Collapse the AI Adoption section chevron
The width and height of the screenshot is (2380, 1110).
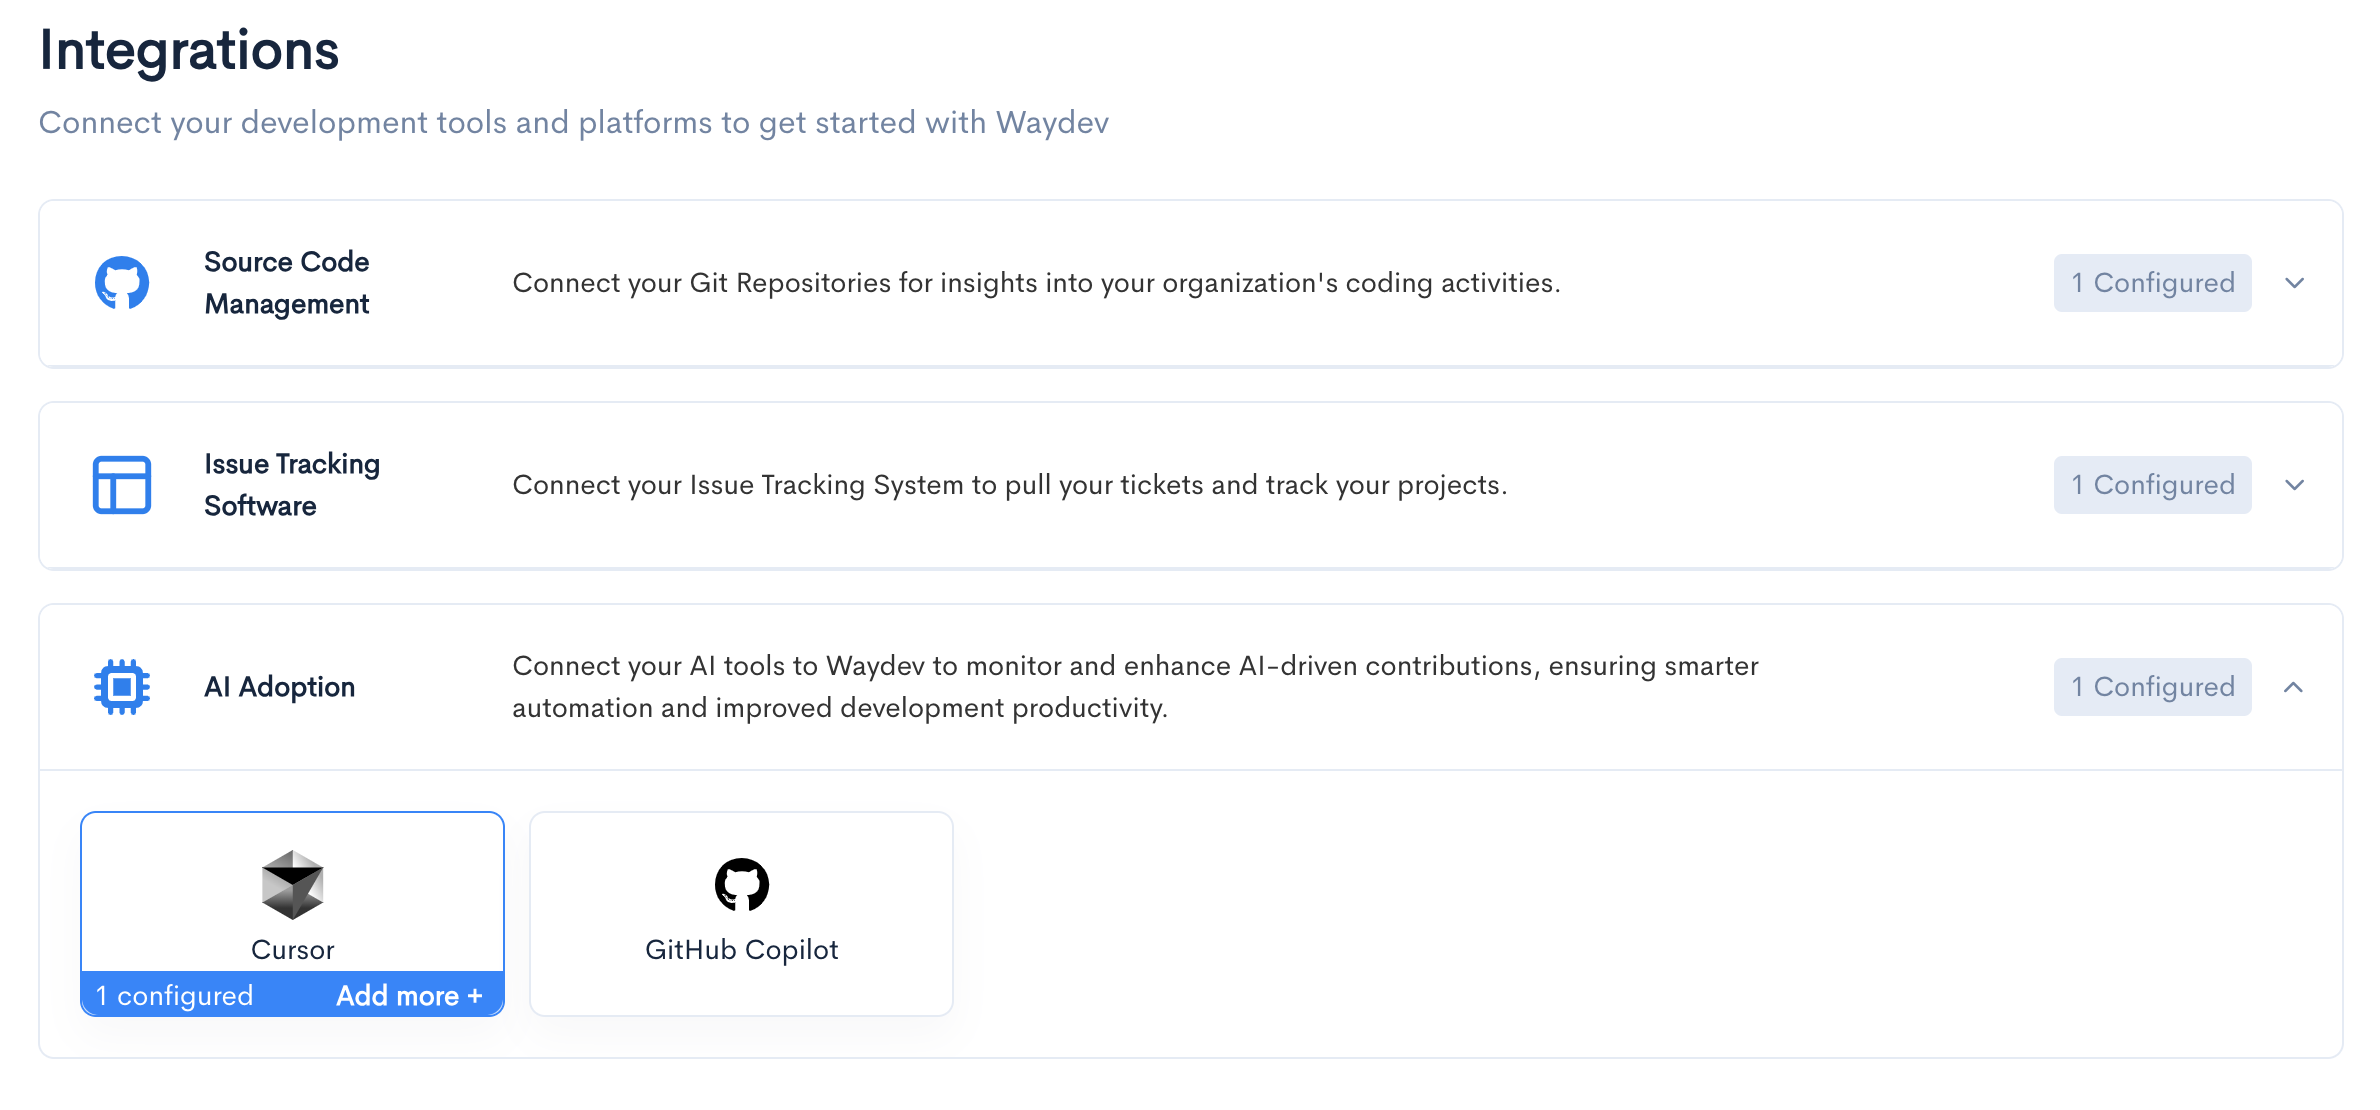[2294, 687]
